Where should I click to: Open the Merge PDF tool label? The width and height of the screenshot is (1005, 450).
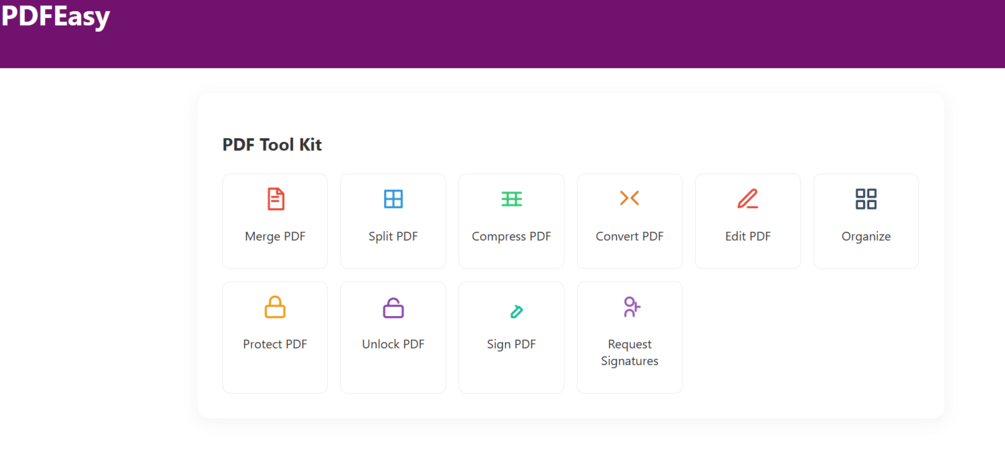pyautogui.click(x=275, y=237)
